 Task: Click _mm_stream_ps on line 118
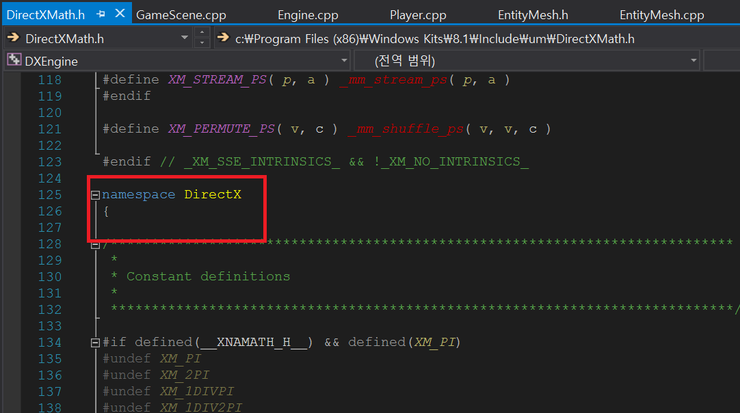click(394, 79)
